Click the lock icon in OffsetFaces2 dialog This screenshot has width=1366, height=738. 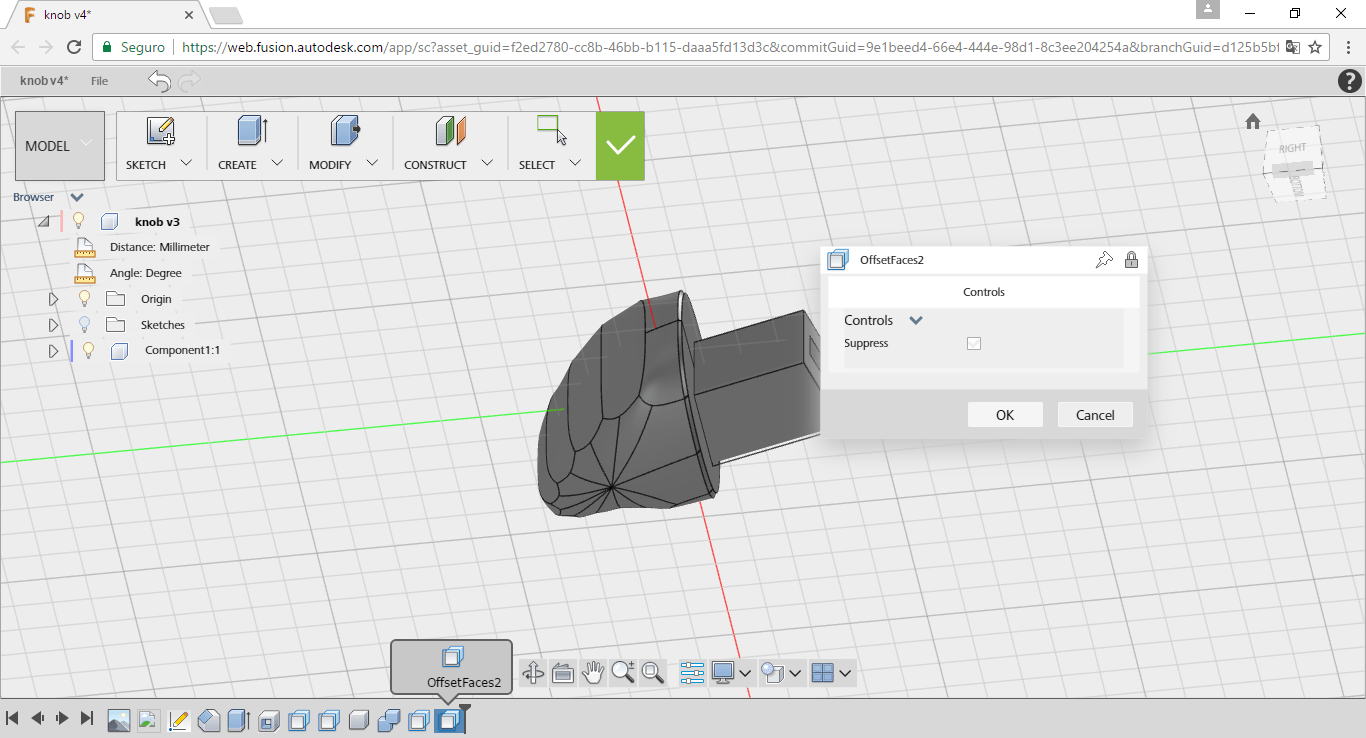[1131, 260]
